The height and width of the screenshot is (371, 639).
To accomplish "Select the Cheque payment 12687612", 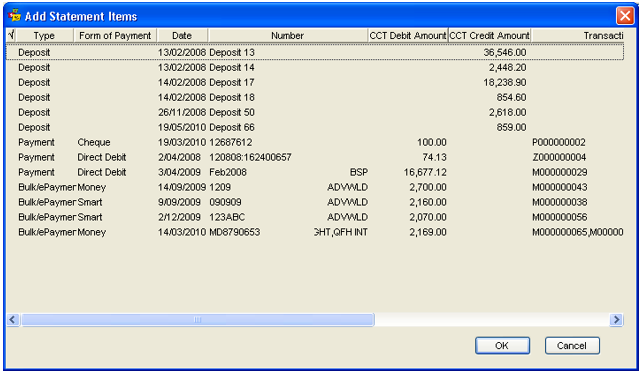I will (x=315, y=142).
